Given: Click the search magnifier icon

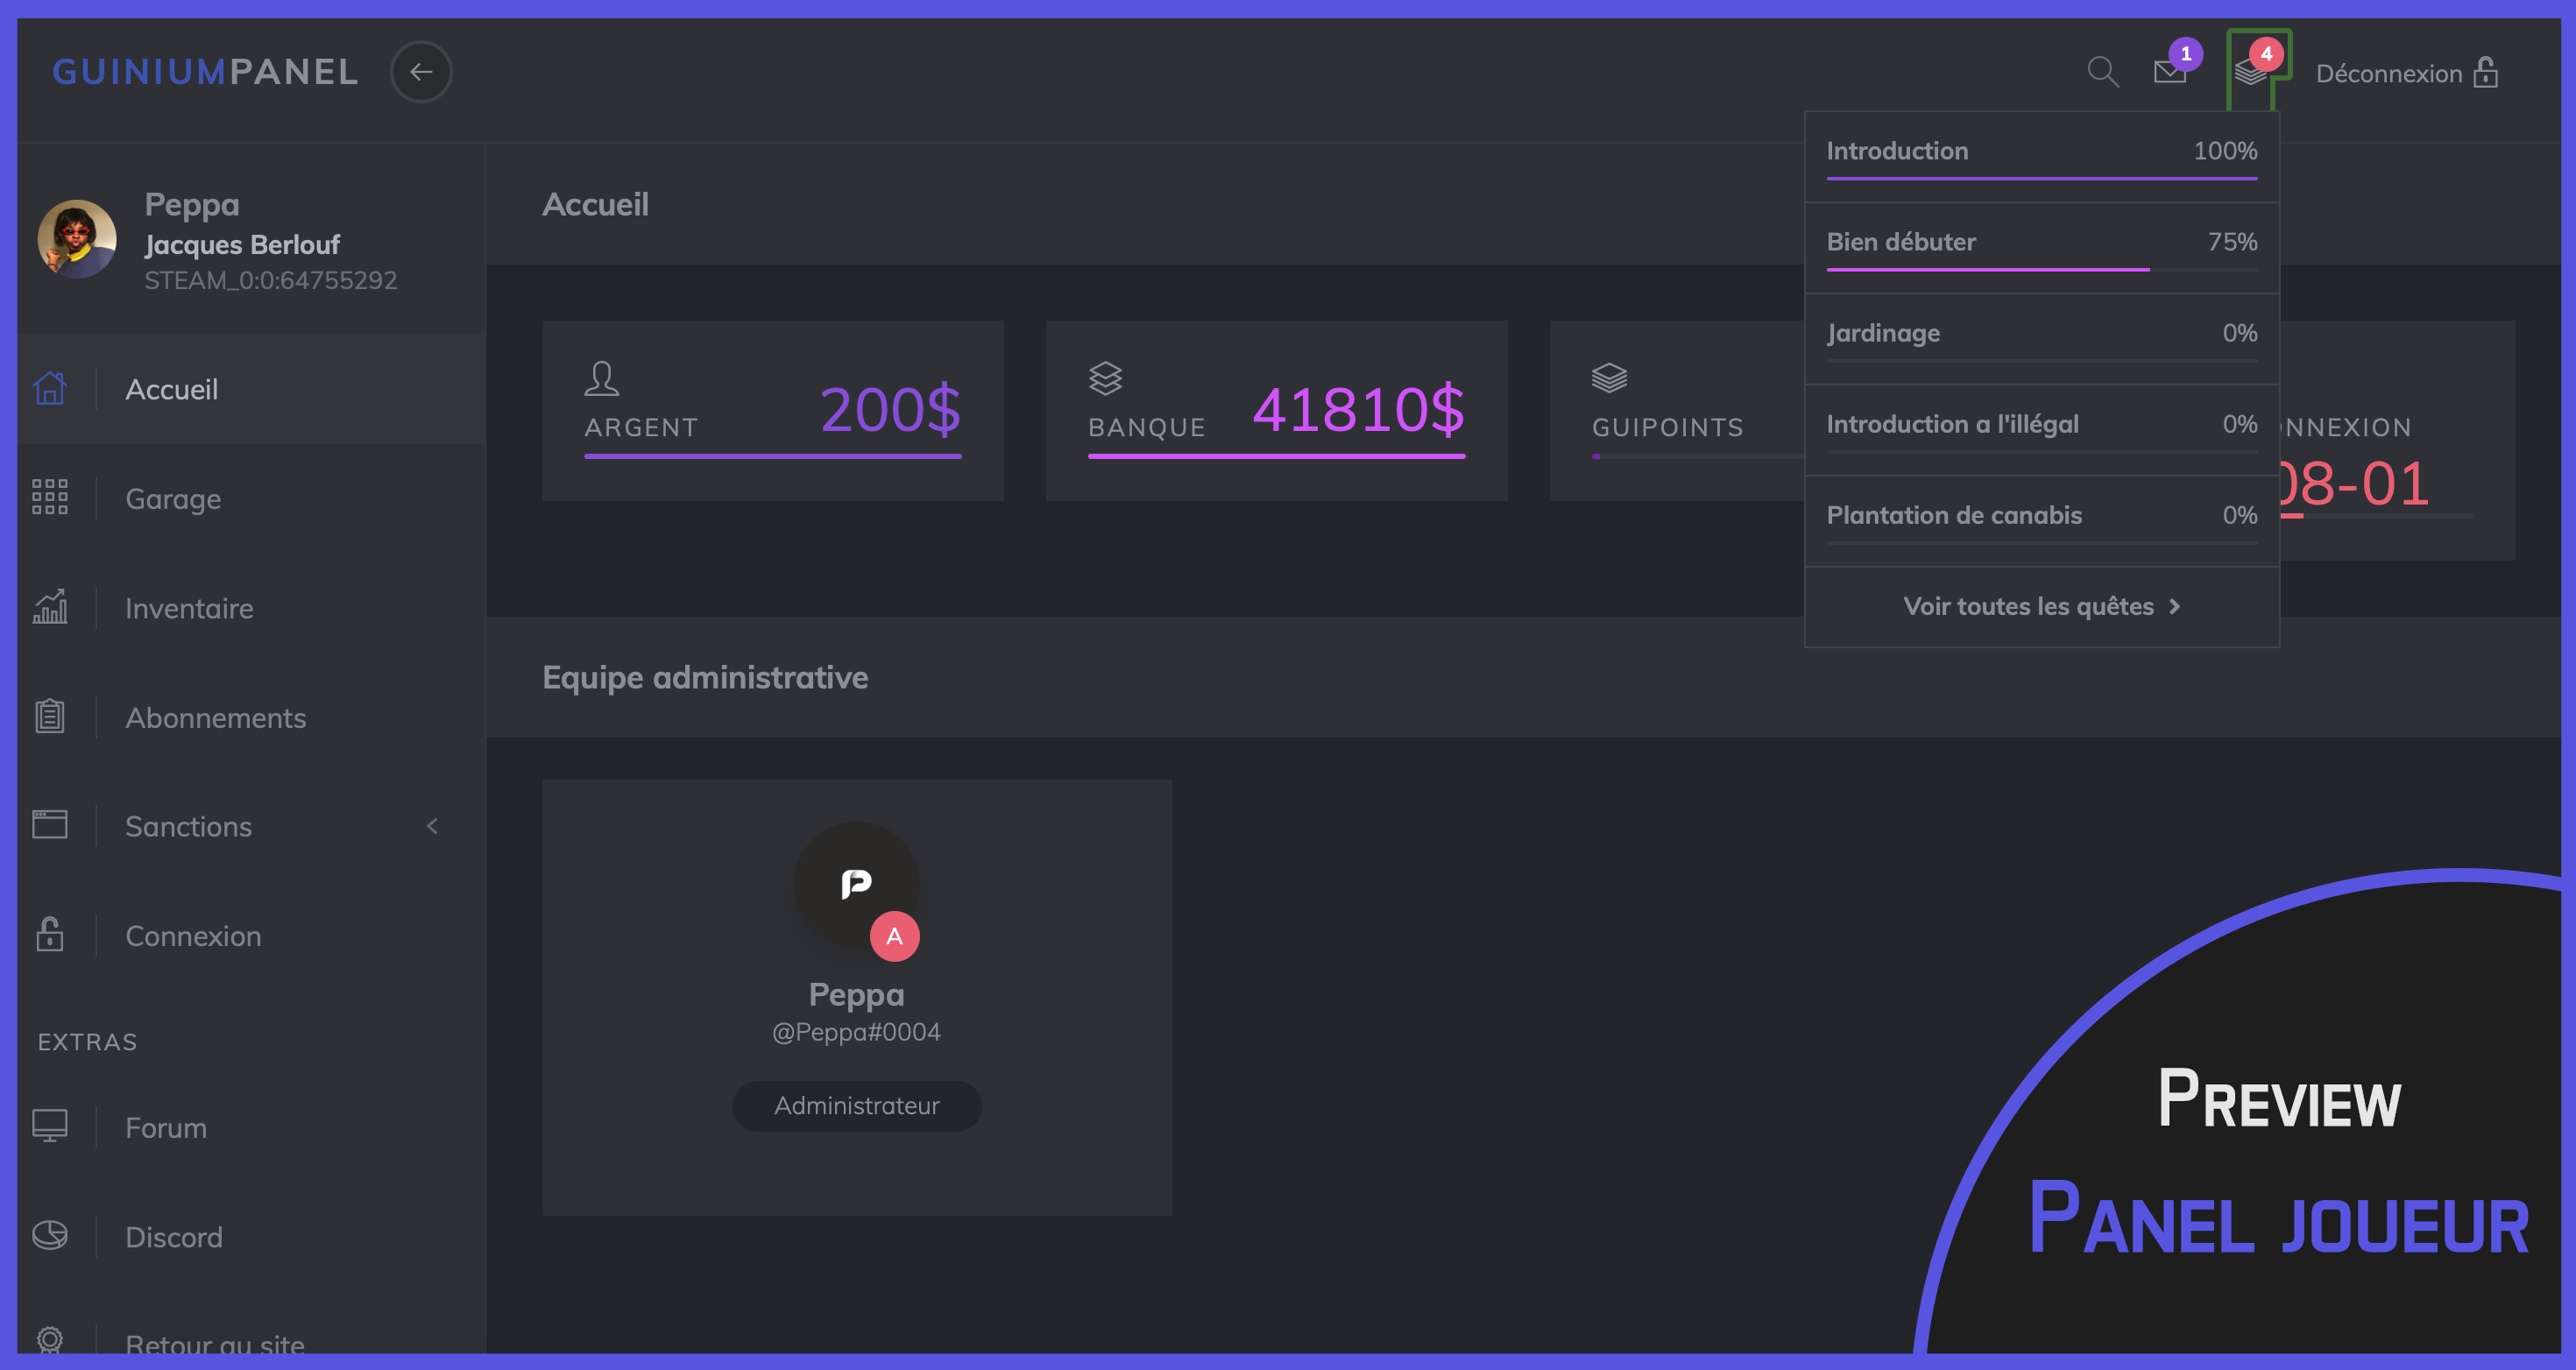Looking at the screenshot, I should [x=2102, y=72].
